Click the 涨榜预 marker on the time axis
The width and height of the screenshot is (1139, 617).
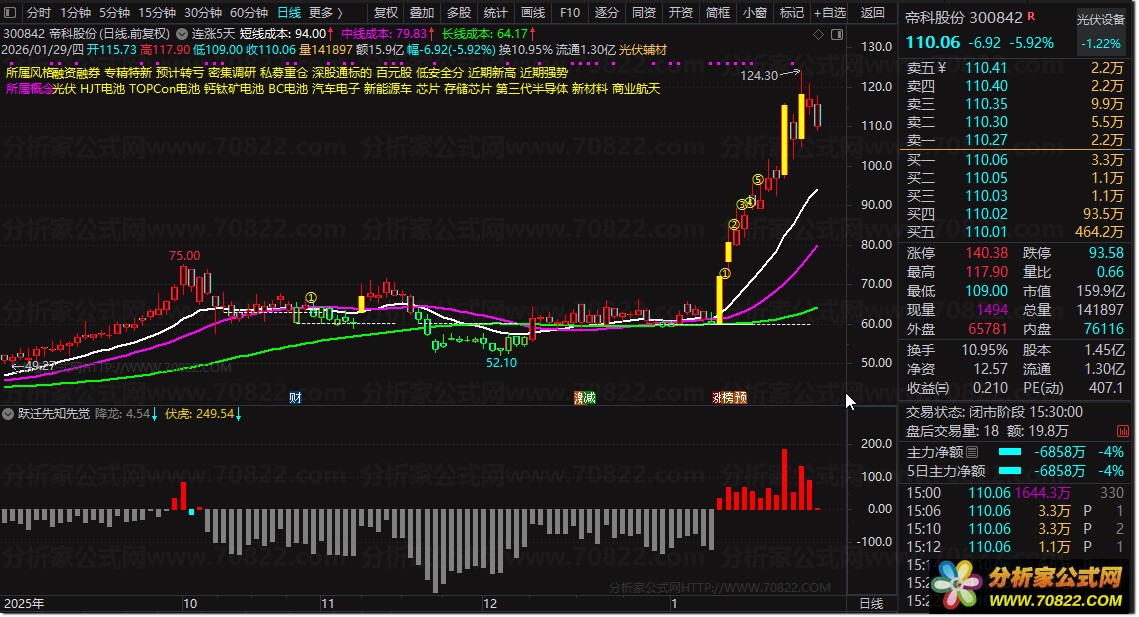729,398
